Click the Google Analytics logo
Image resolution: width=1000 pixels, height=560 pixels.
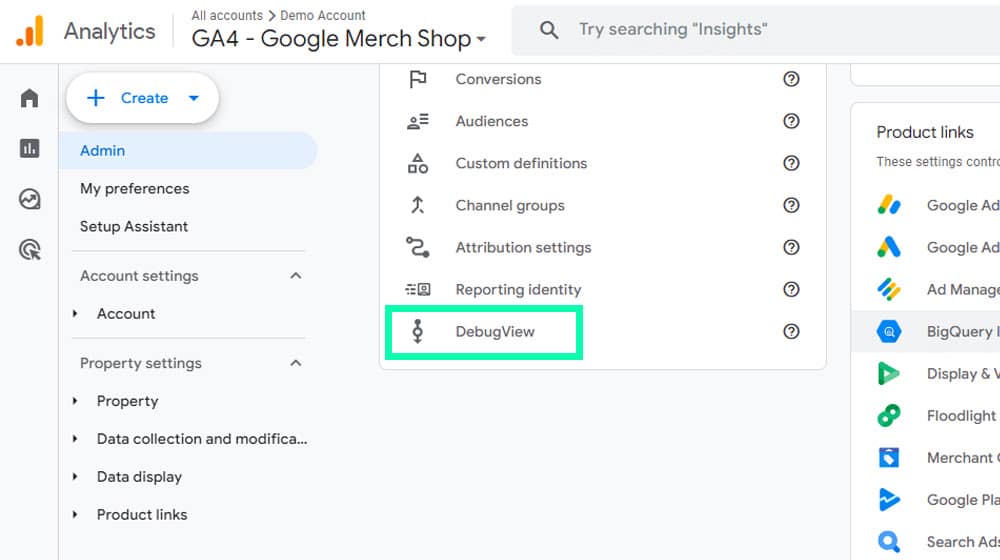pos(29,31)
